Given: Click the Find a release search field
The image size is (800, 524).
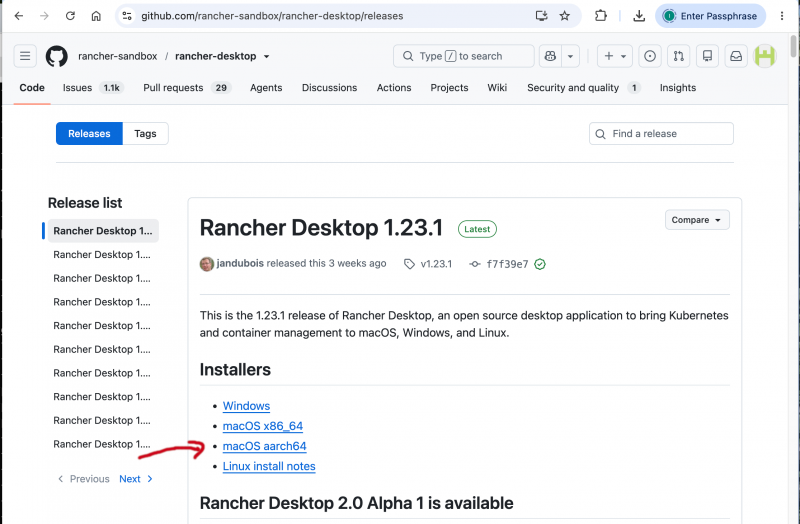Looking at the screenshot, I should [x=661, y=134].
